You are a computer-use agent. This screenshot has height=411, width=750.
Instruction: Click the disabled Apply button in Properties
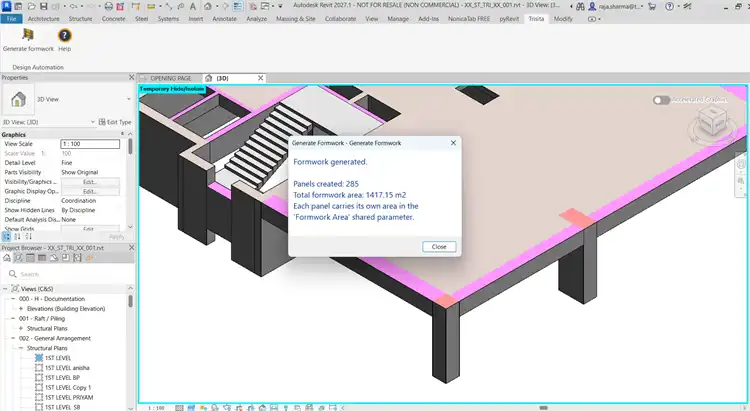[116, 237]
